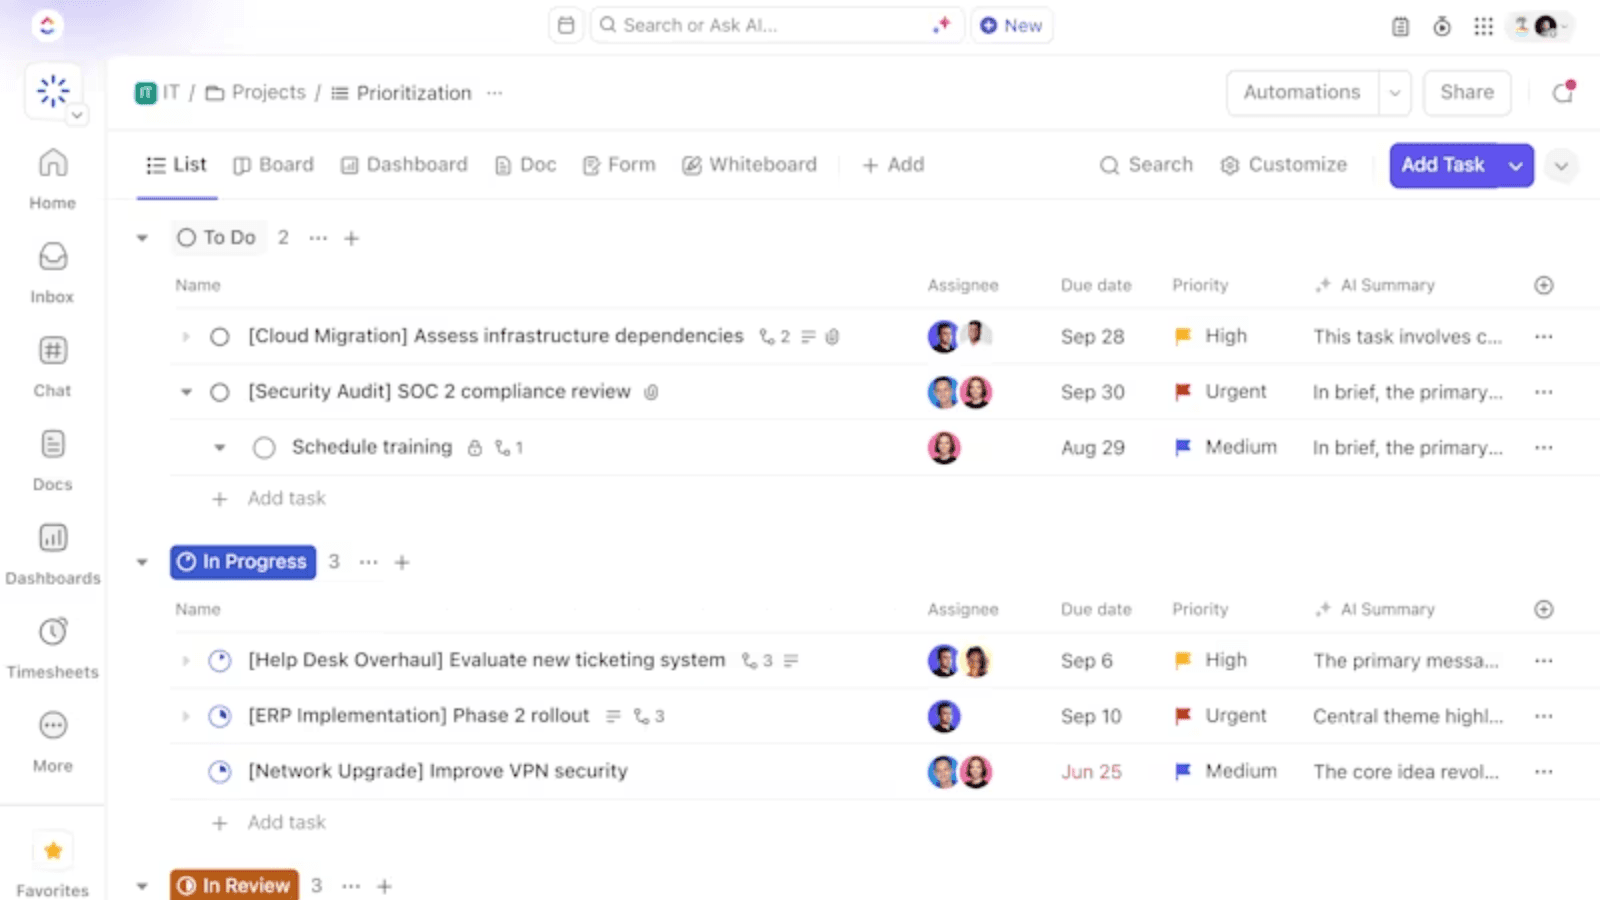Collapse the In Review group
1600x900 pixels.
point(142,886)
